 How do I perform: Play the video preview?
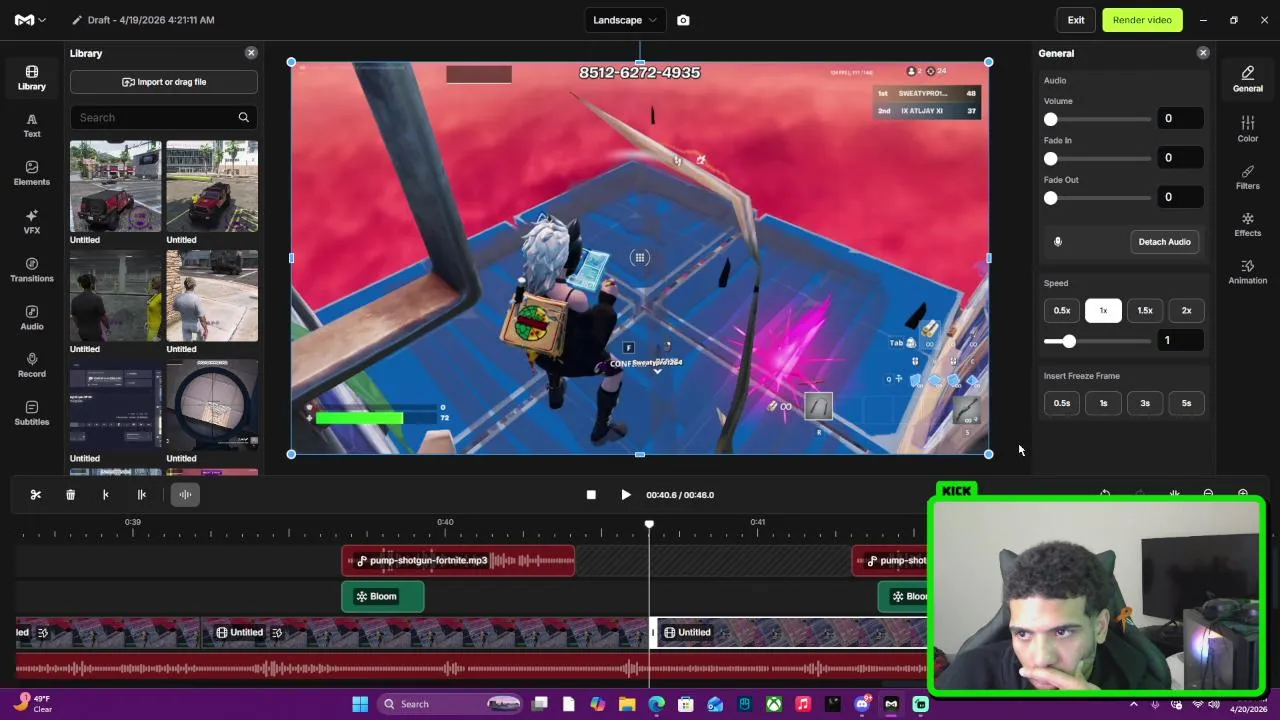tap(626, 495)
